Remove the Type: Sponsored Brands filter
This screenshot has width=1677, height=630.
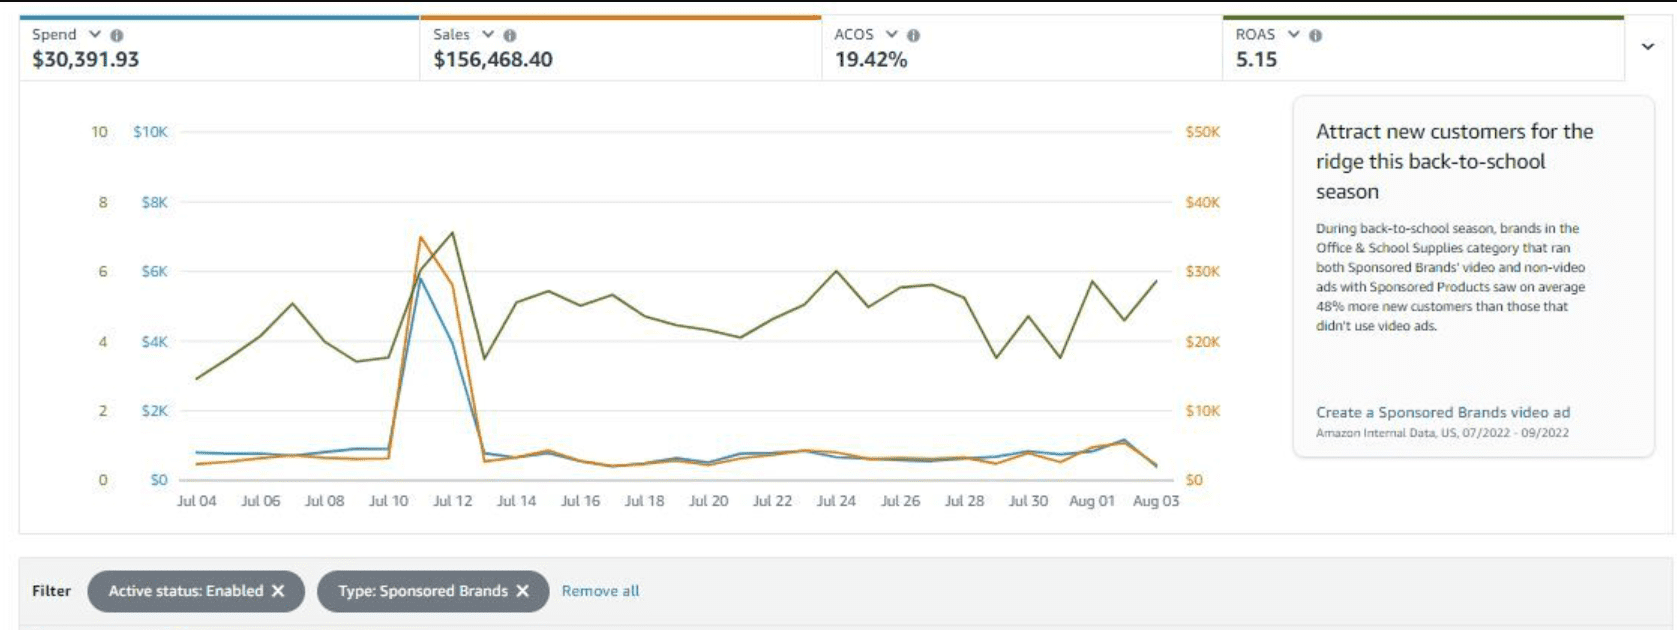522,591
